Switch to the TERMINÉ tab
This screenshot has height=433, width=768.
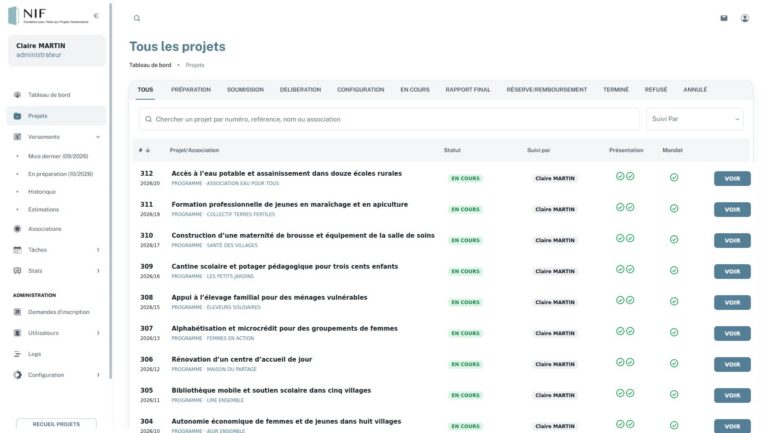[x=616, y=90]
